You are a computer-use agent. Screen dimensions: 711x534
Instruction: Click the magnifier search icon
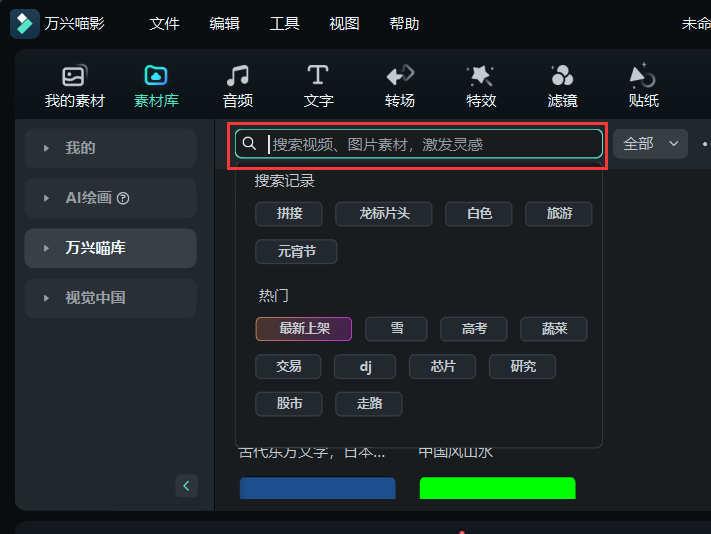(249, 144)
